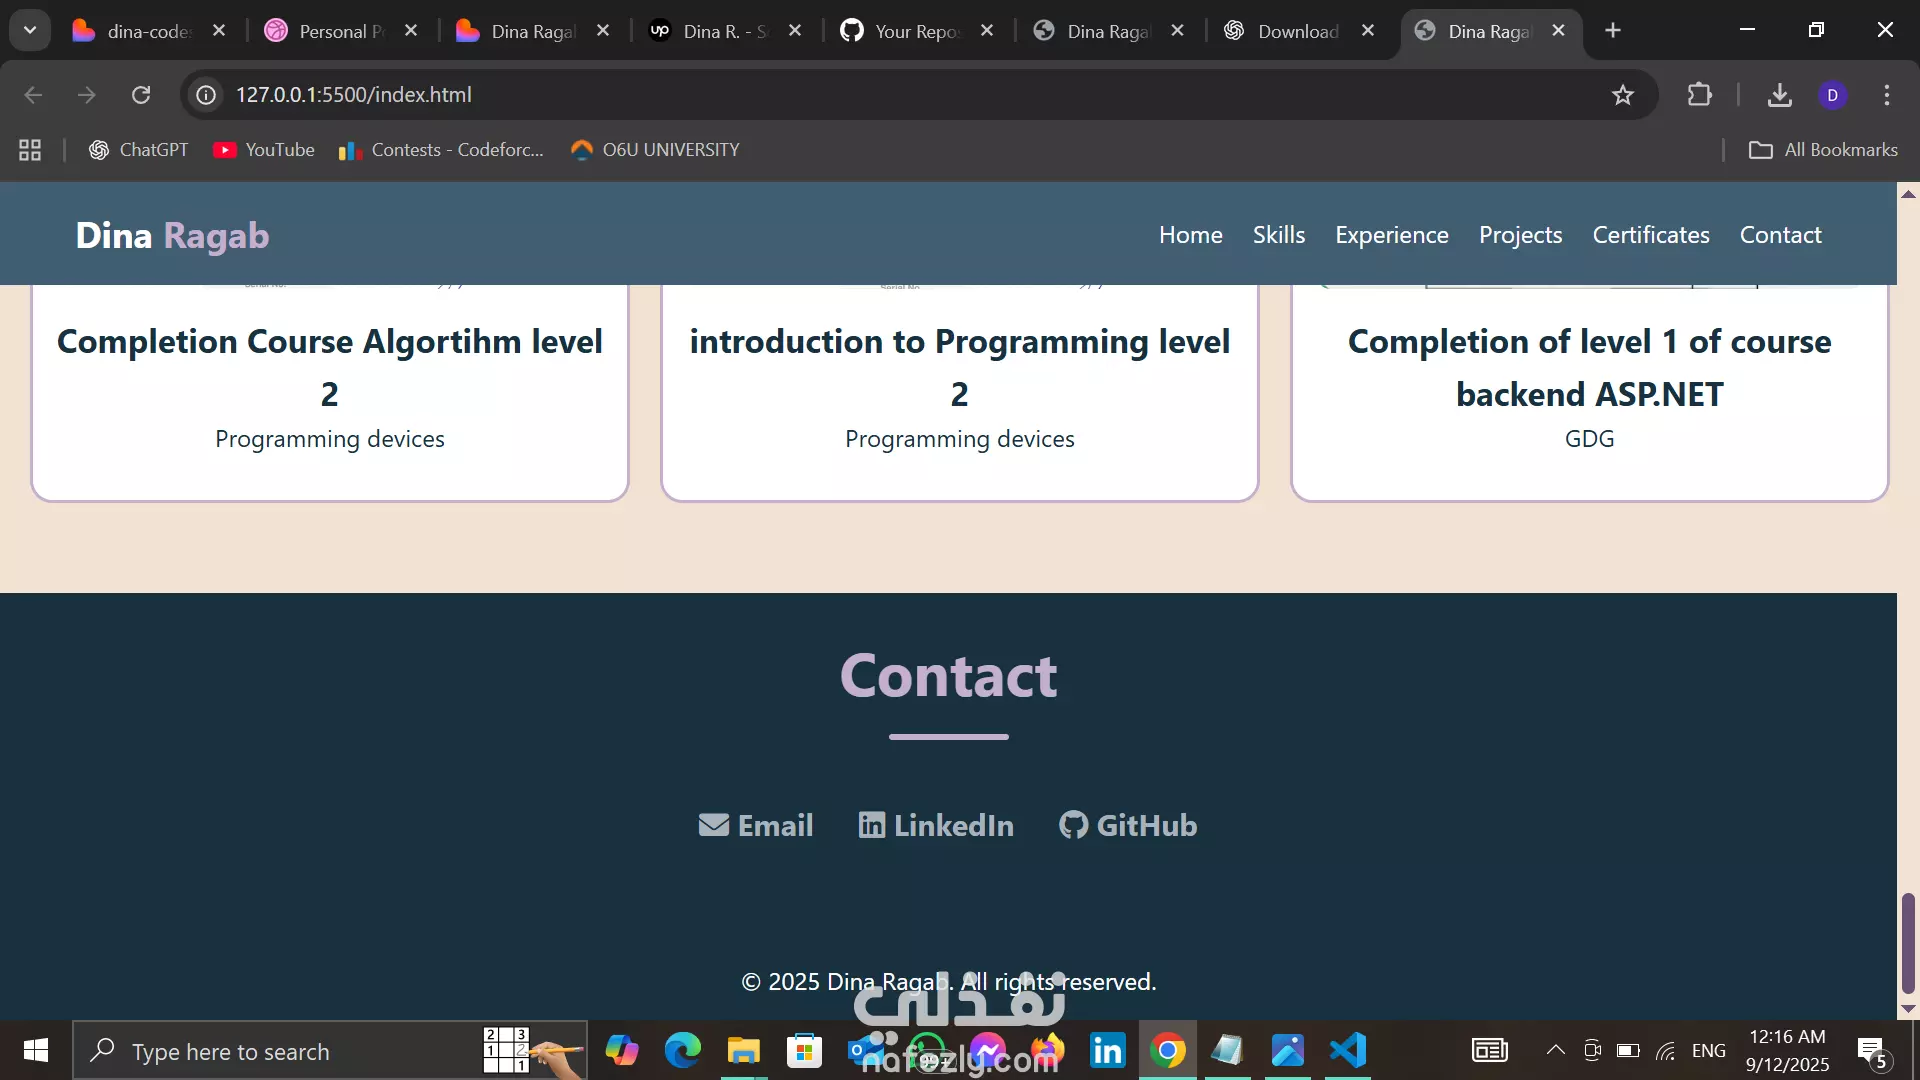This screenshot has width=1920, height=1080.
Task: Click the page vertical scrollbar thumb
Action: (x=1908, y=942)
